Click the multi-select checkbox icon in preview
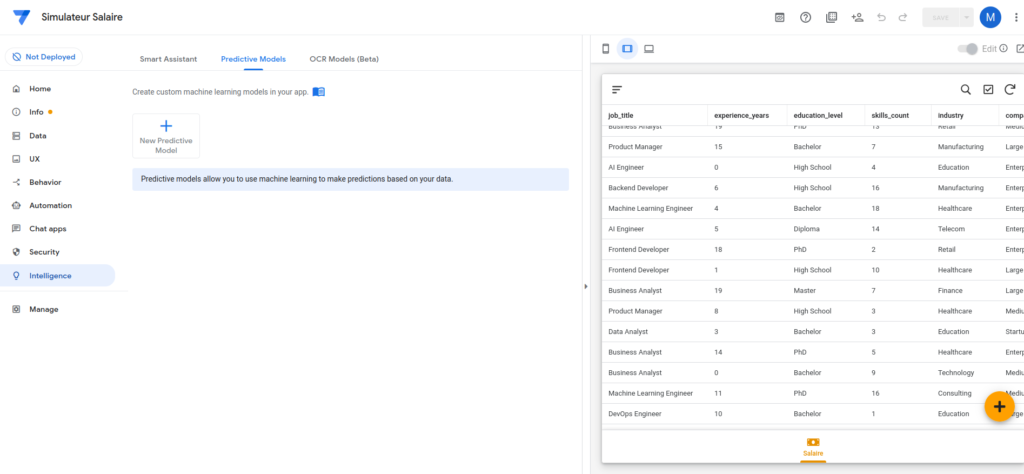Image resolution: width=1024 pixels, height=474 pixels. (x=988, y=89)
